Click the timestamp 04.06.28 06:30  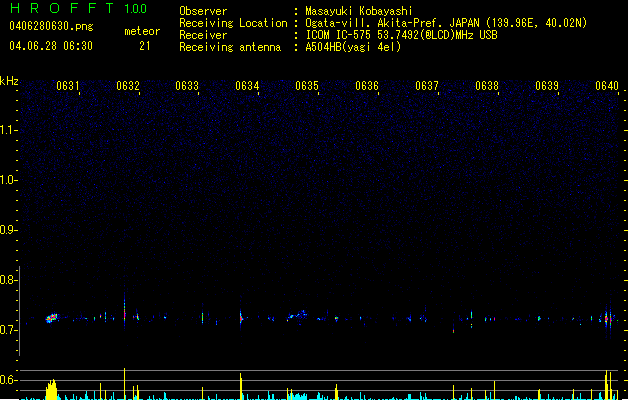coord(51,46)
